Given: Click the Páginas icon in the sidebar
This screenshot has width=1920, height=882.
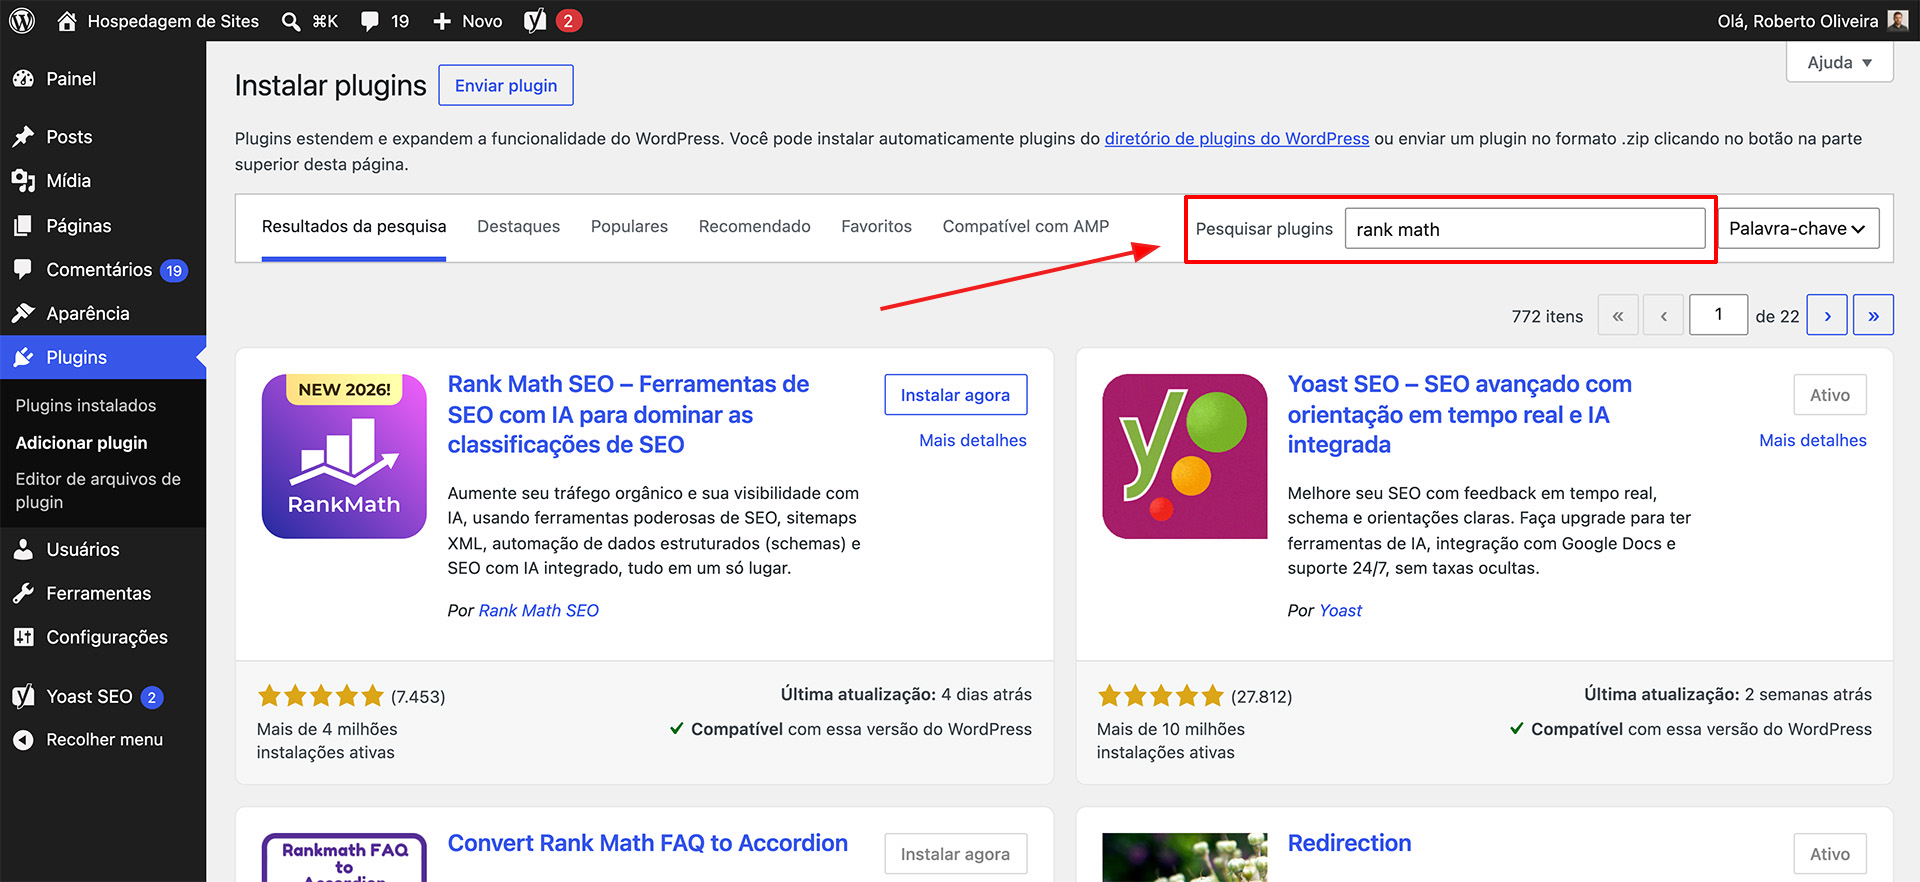Looking at the screenshot, I should (x=23, y=226).
